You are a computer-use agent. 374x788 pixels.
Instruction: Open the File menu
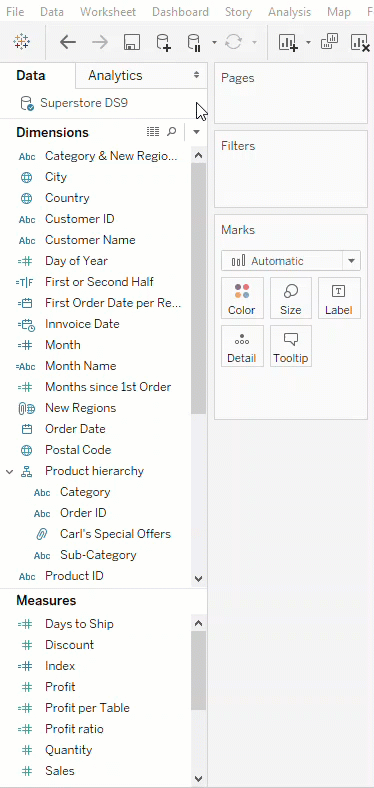tap(15, 12)
